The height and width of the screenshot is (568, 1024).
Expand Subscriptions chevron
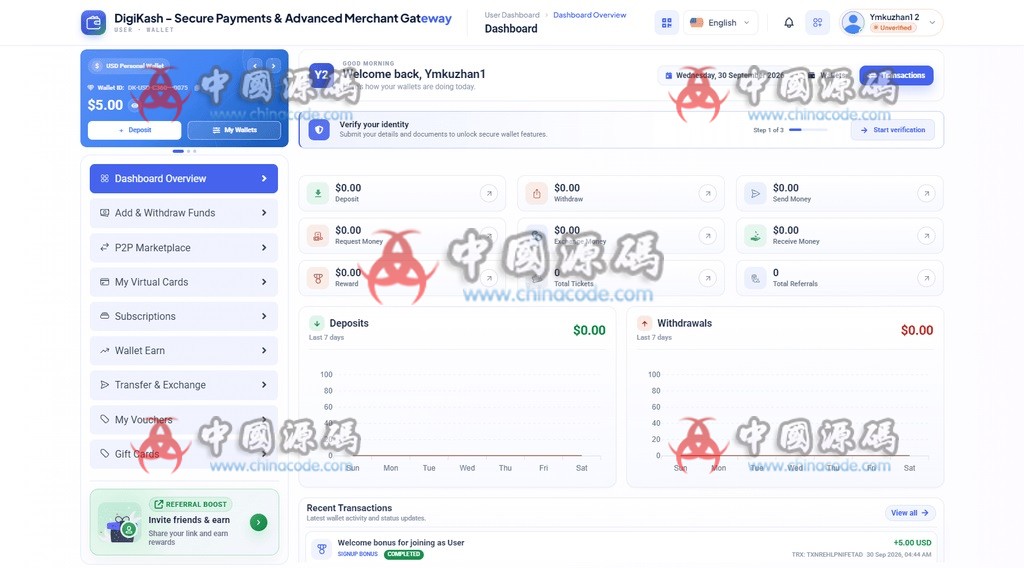pos(264,316)
